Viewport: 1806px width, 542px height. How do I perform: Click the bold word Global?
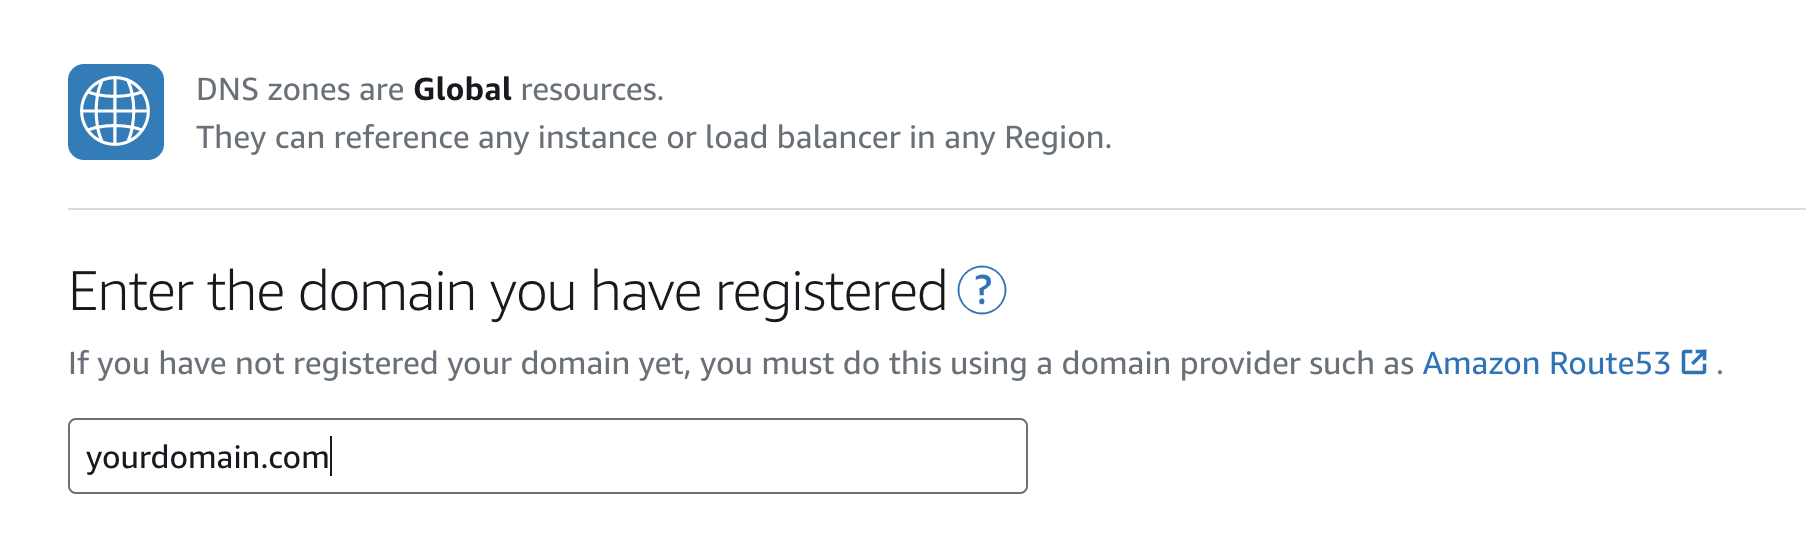[462, 90]
